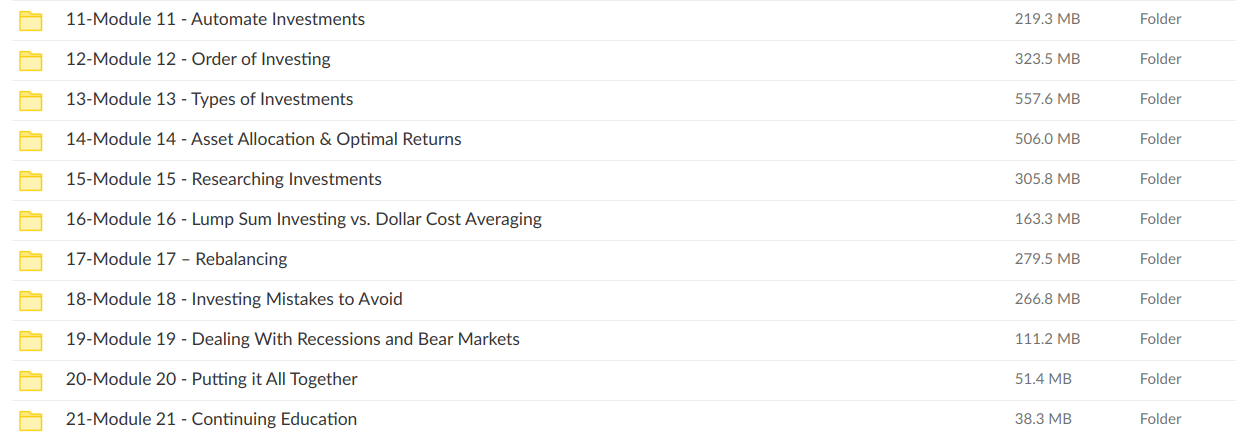Click folder icon beside Rebalancing module
This screenshot has height=439, width=1236.
coord(31,260)
